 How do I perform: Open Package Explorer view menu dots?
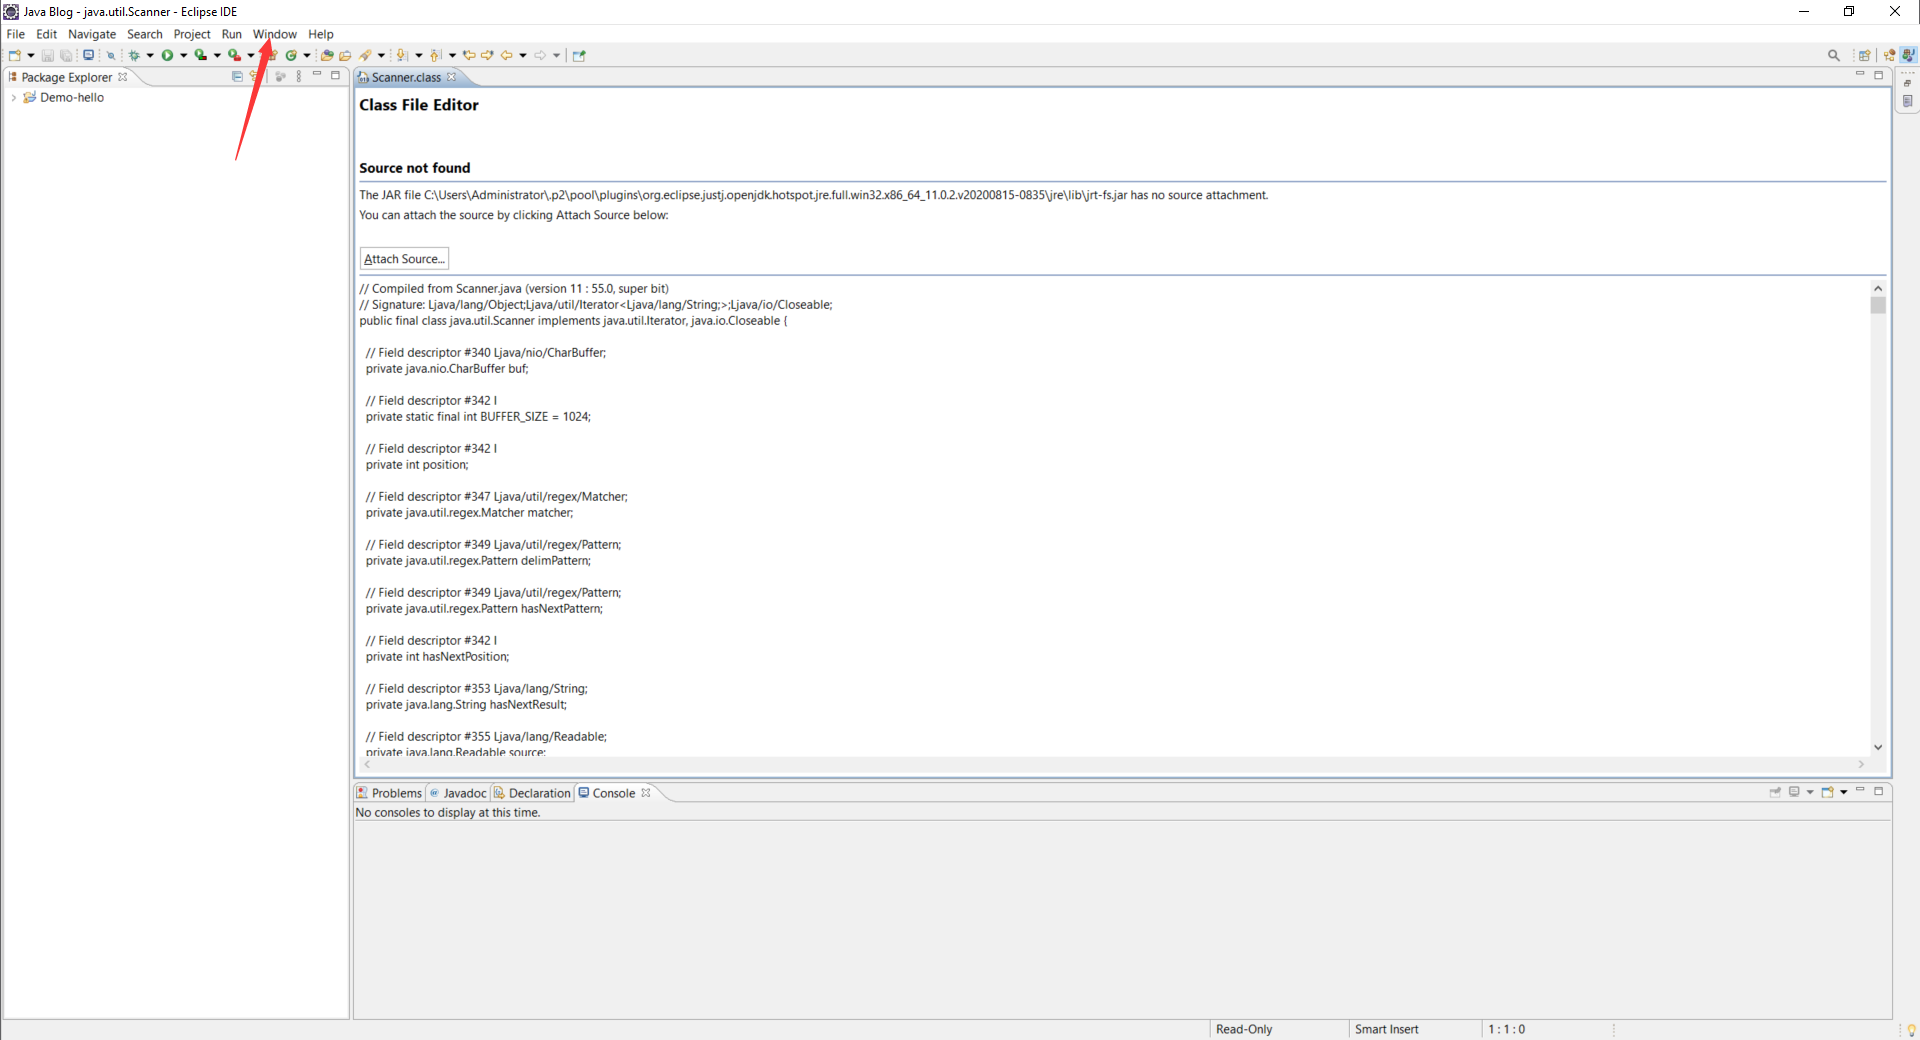pyautogui.click(x=298, y=76)
